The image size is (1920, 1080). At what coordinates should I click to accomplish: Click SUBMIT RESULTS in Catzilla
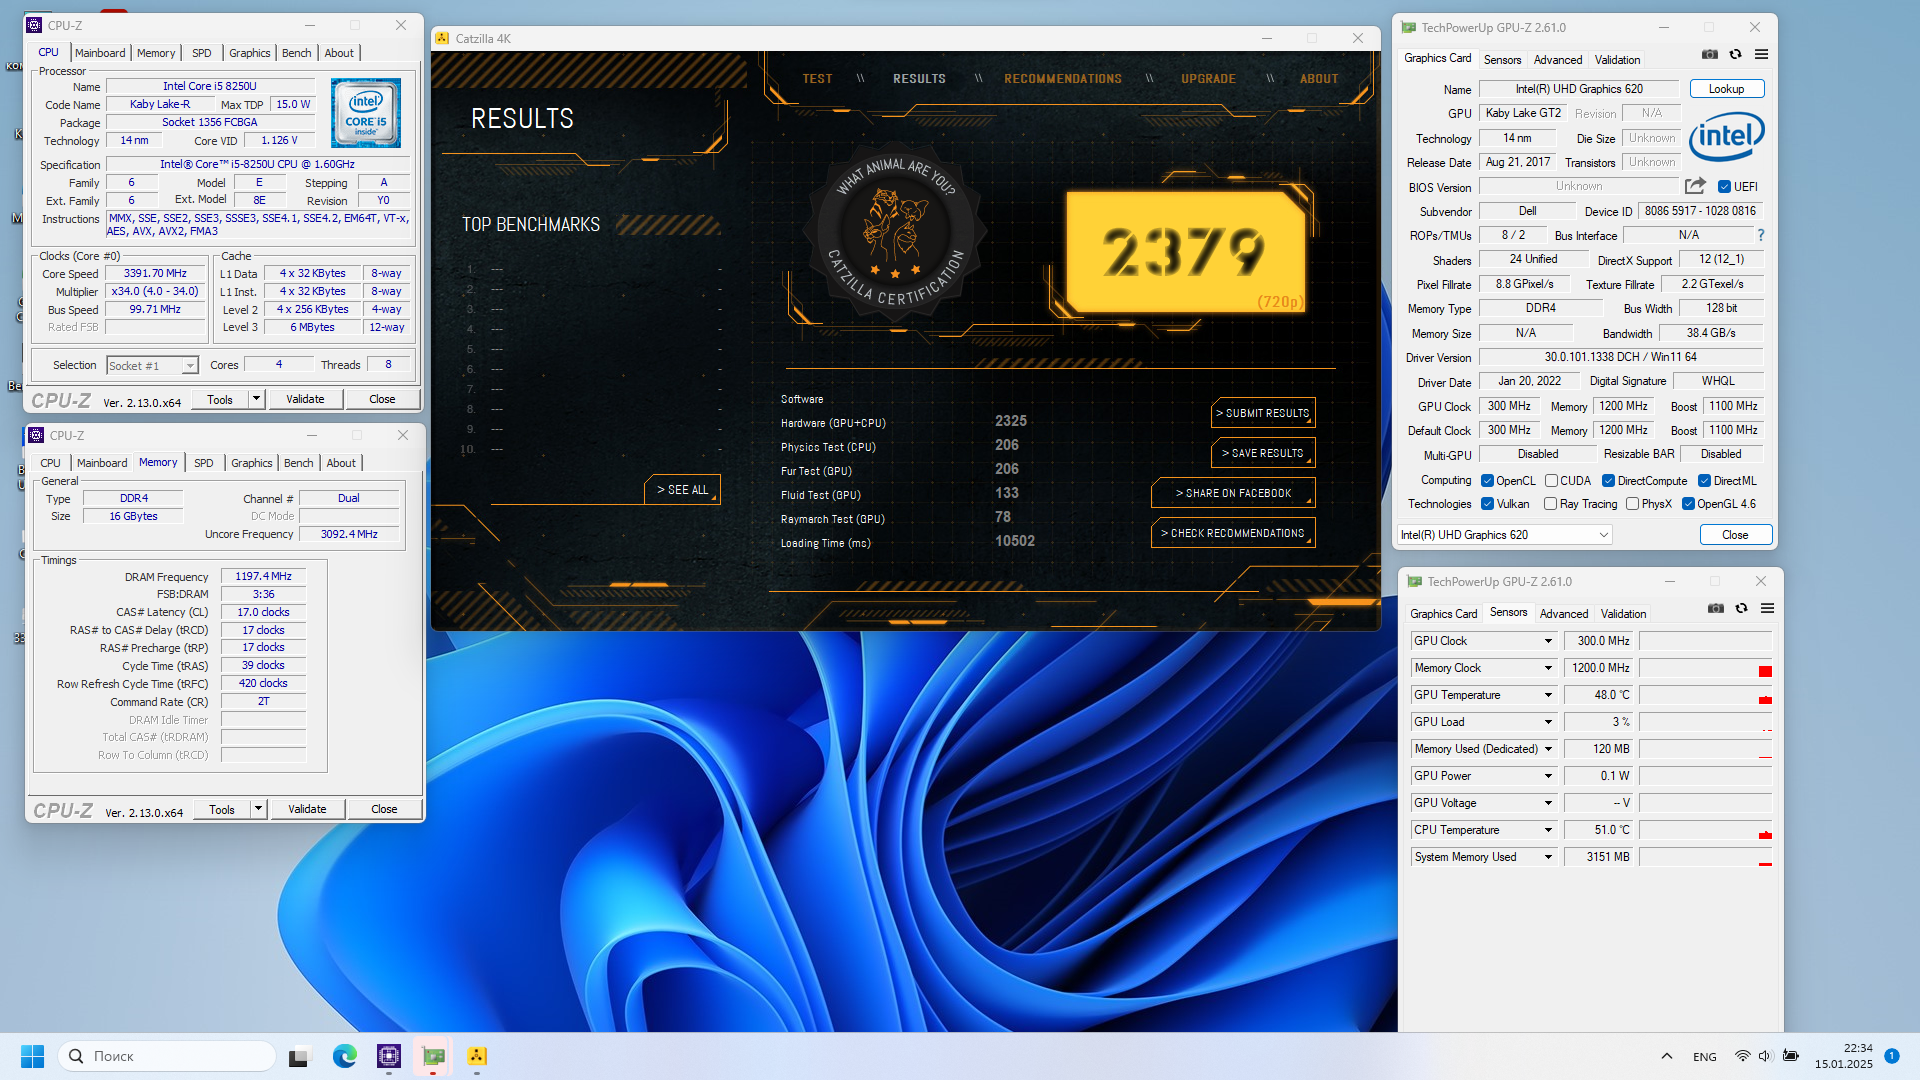1263,413
